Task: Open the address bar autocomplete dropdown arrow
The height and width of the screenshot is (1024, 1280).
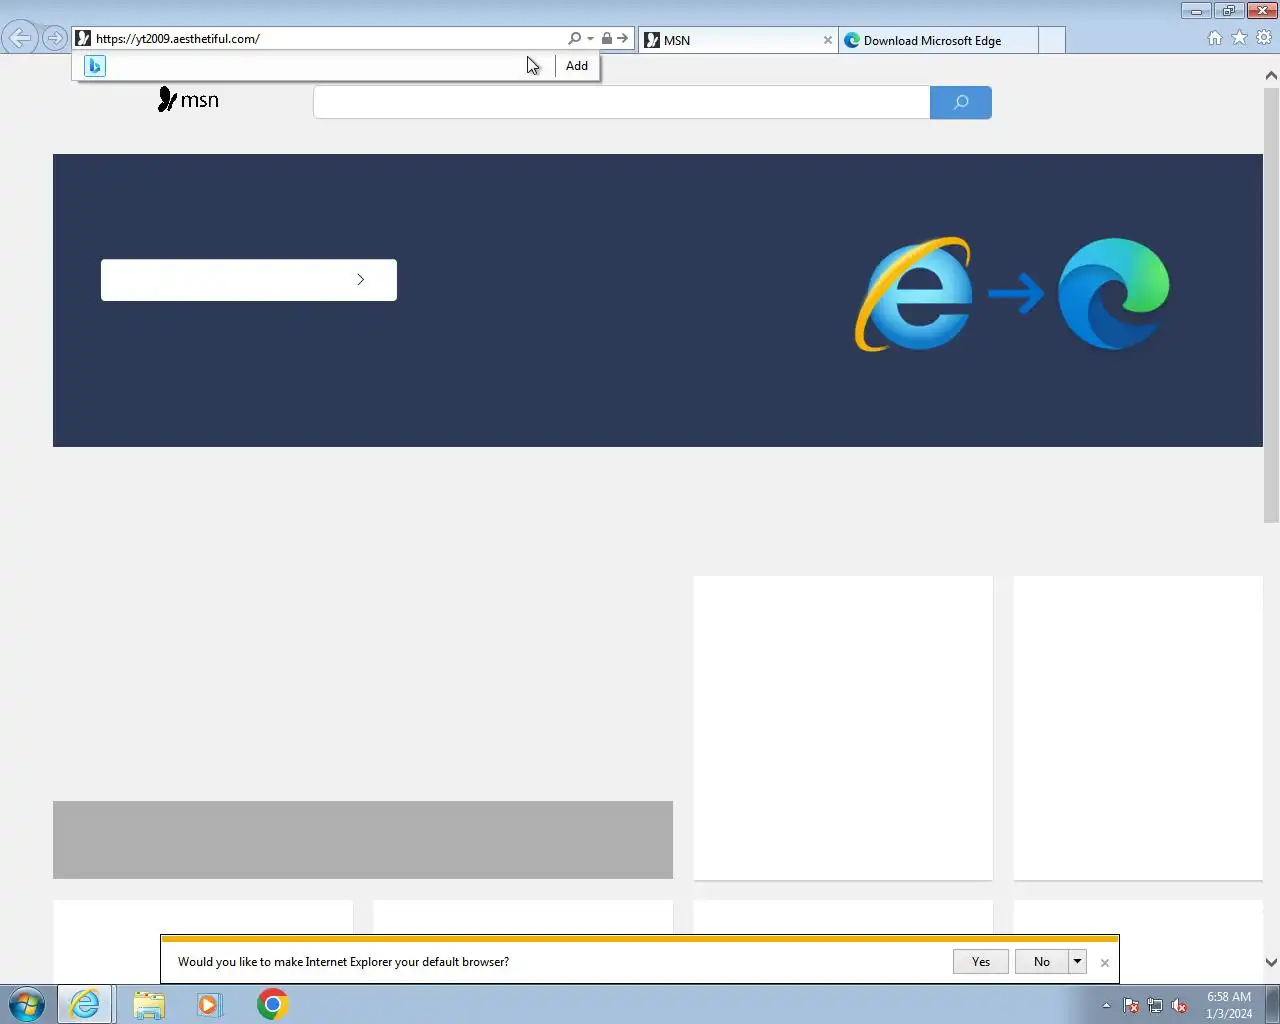Action: pos(590,39)
